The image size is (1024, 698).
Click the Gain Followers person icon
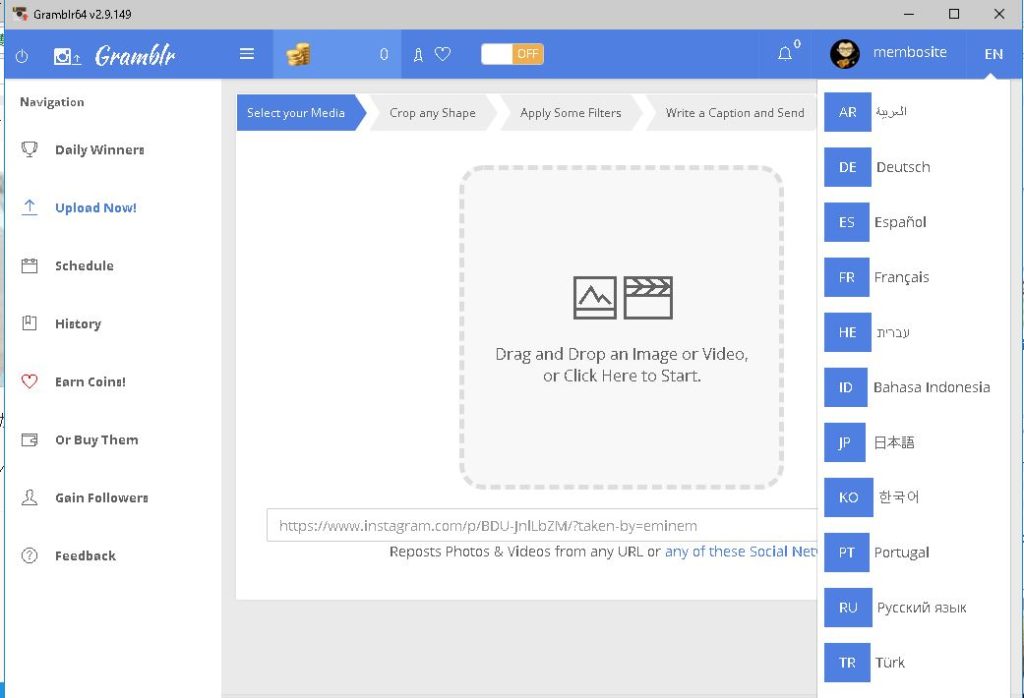coord(29,498)
